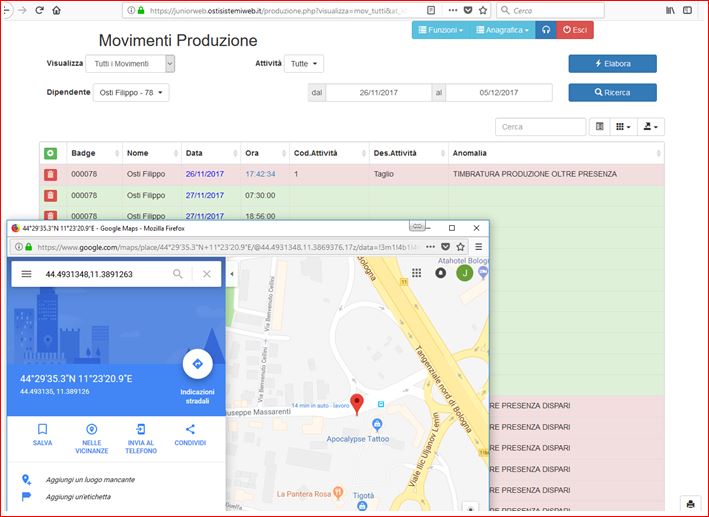The width and height of the screenshot is (709, 517).
Task: Click NELLE VICINANZE nearby icon
Action: [91, 429]
